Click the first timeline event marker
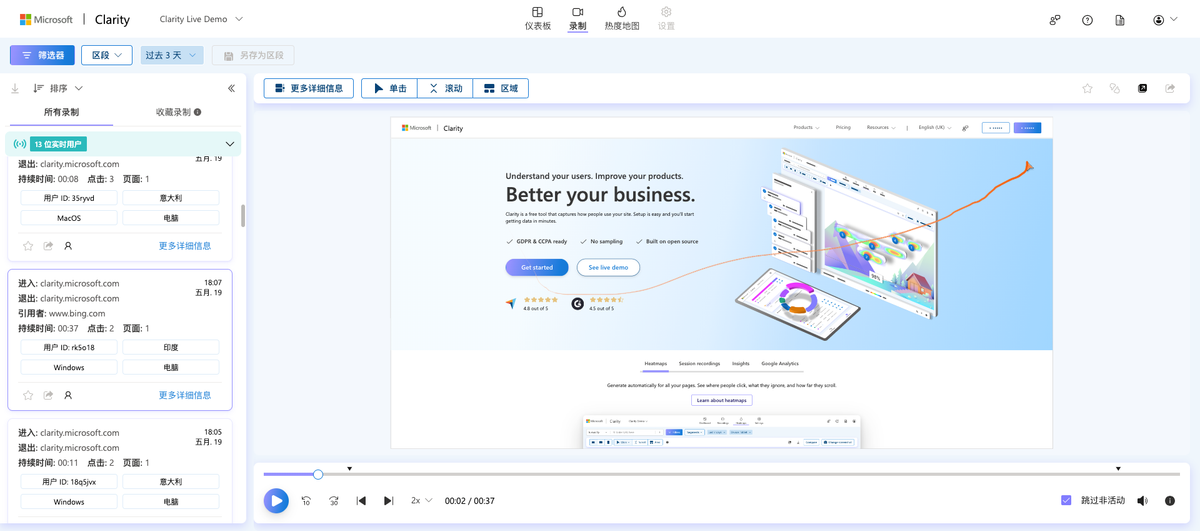 [x=350, y=468]
